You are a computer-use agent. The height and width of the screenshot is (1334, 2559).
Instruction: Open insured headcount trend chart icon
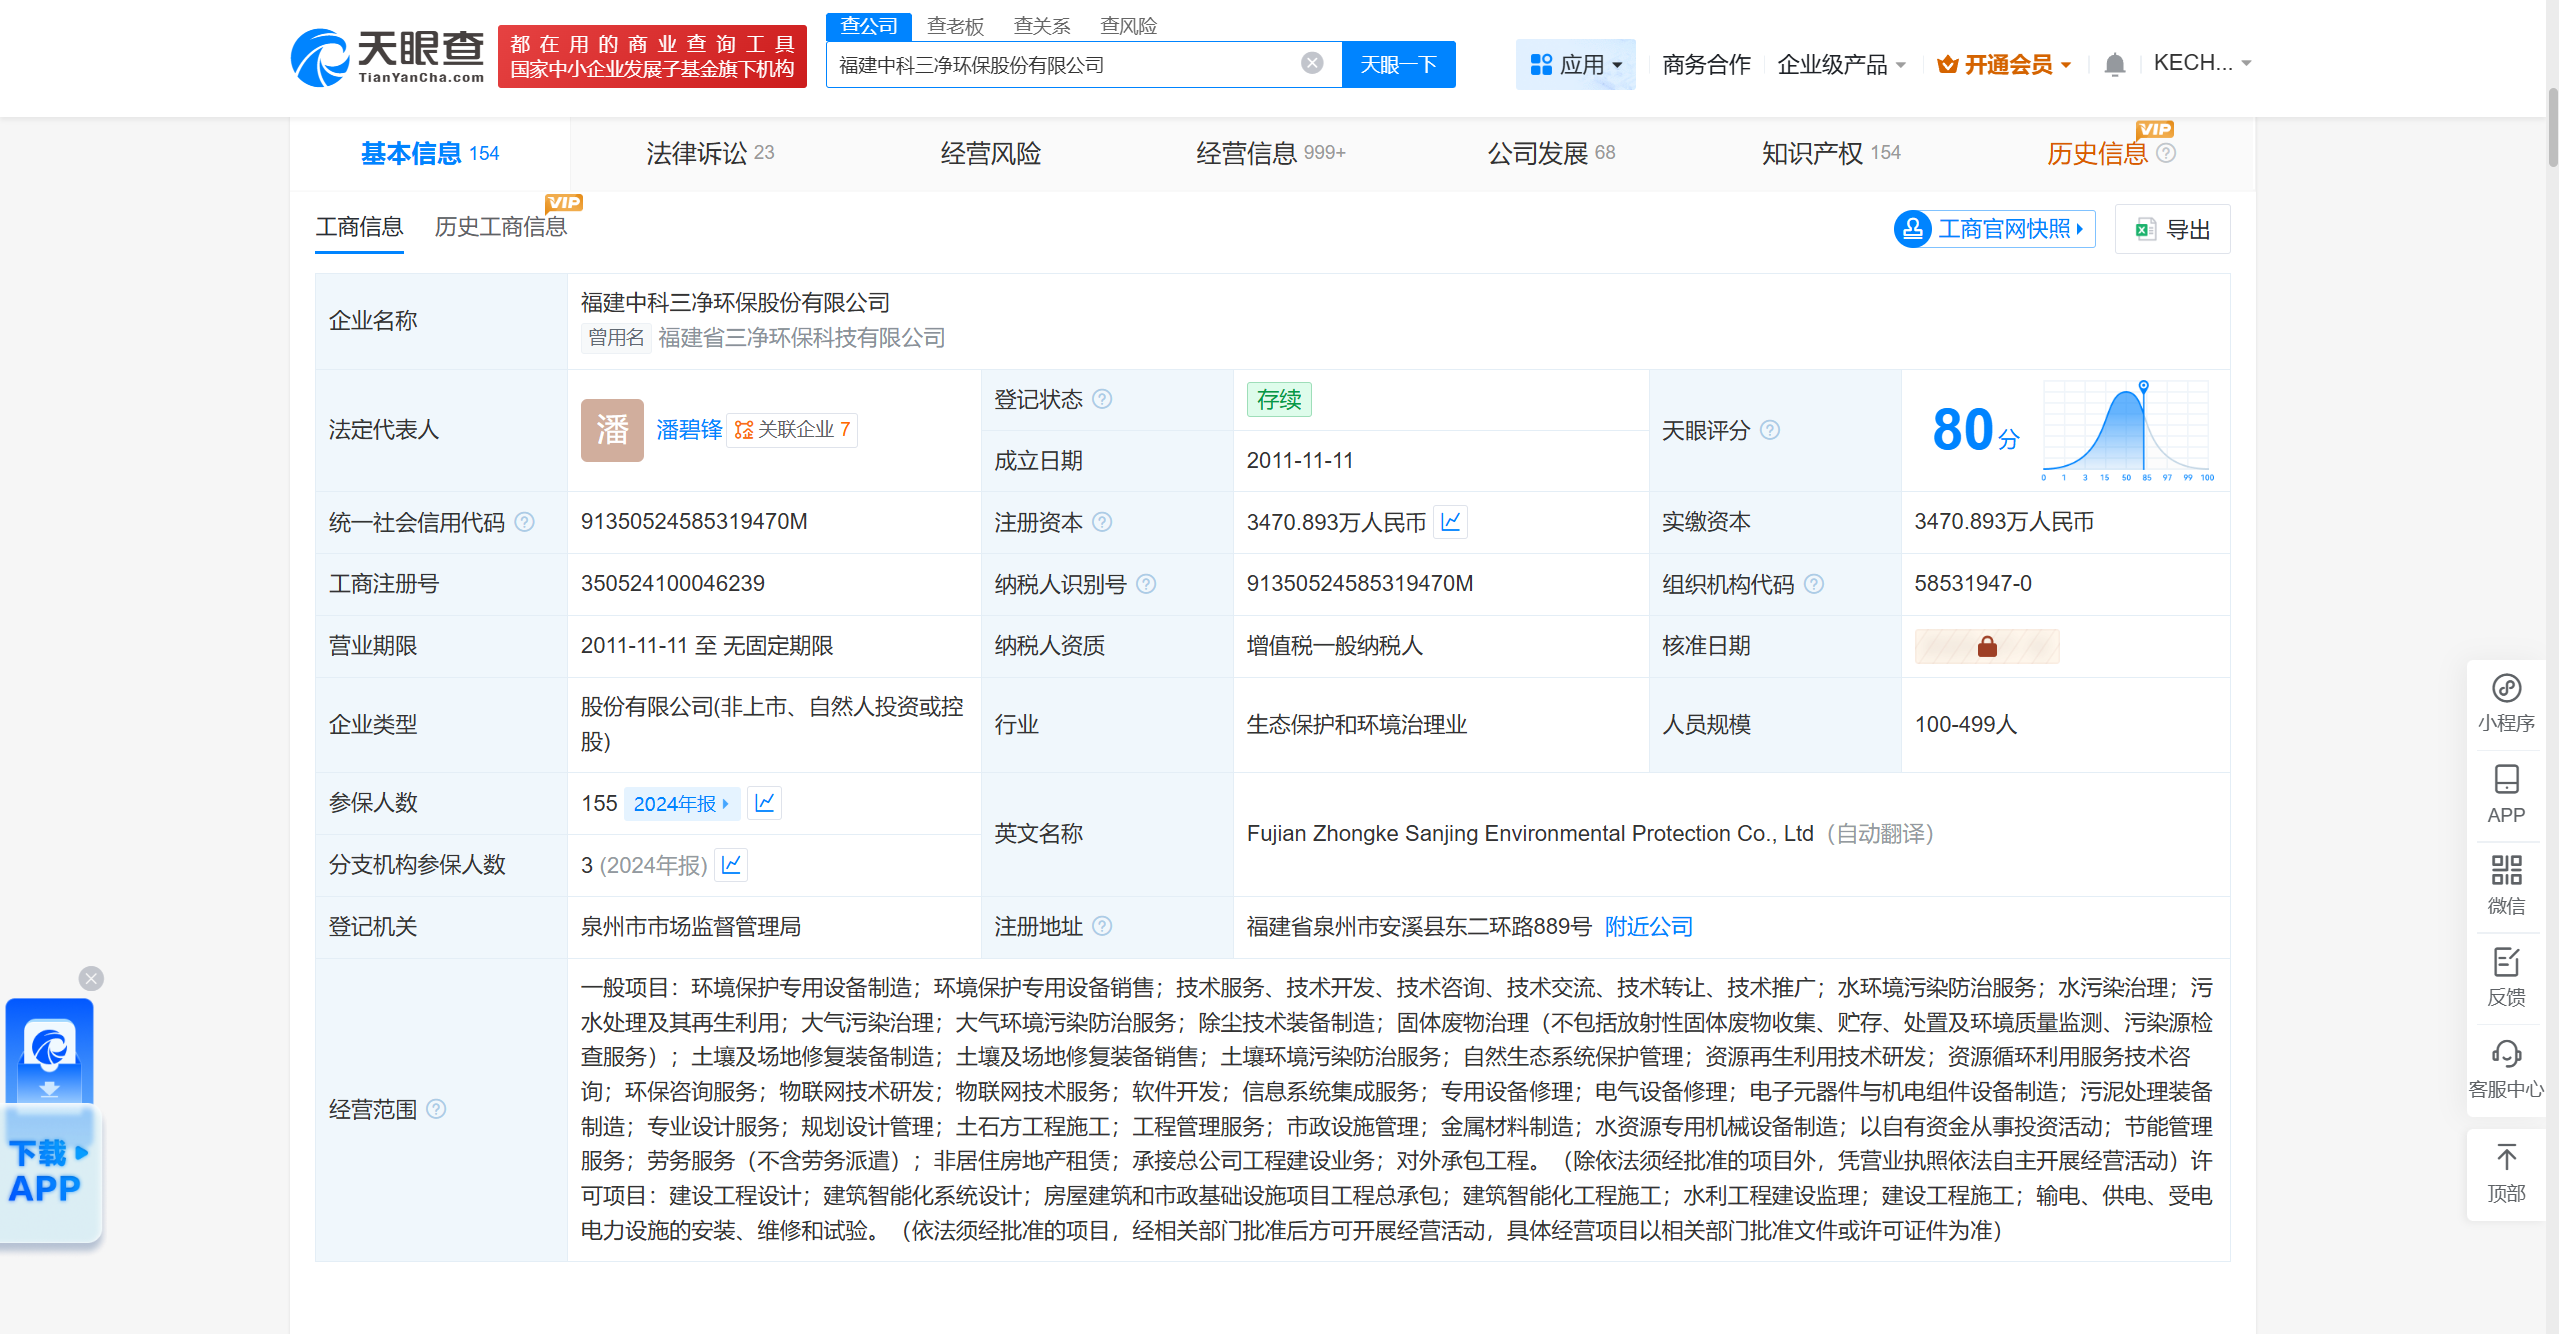(x=765, y=803)
